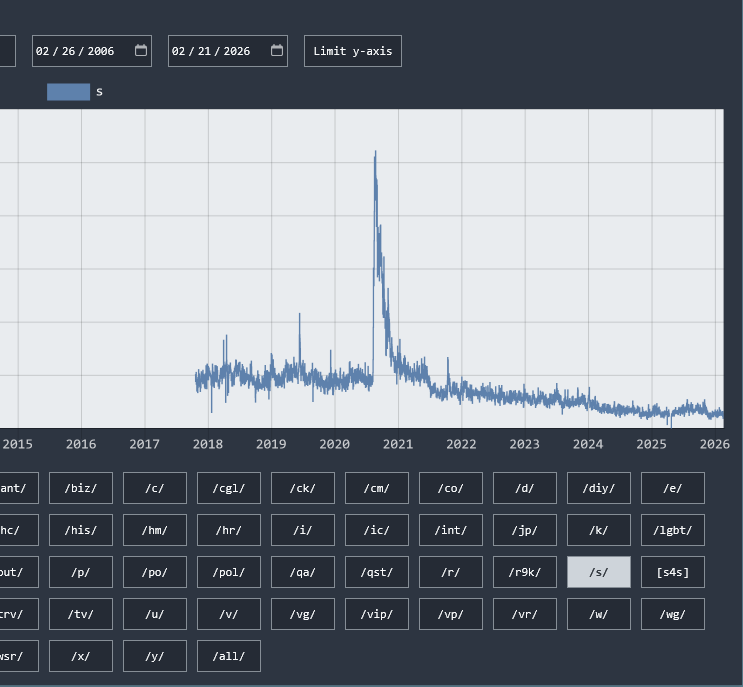Click the /k/ board button
The height and width of the screenshot is (687, 743).
[598, 530]
